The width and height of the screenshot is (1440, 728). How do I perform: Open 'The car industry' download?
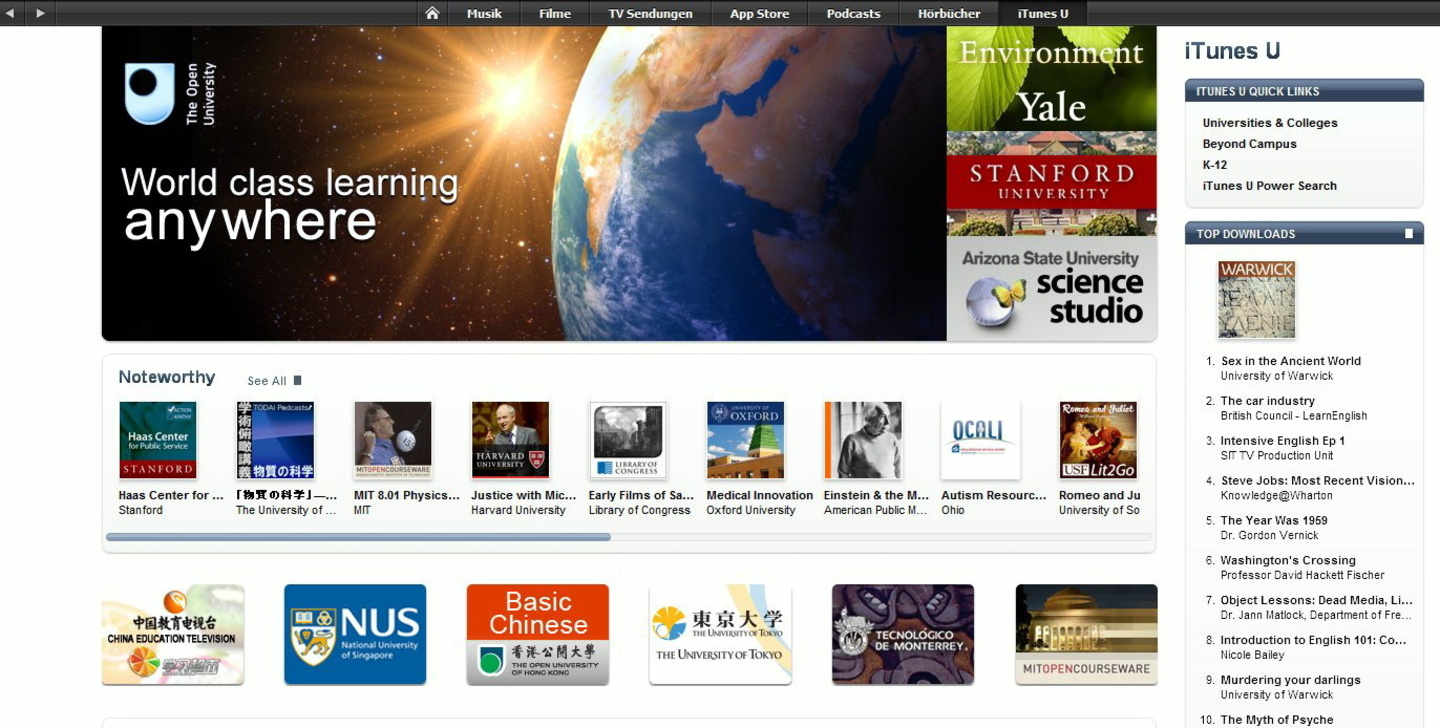(1267, 401)
